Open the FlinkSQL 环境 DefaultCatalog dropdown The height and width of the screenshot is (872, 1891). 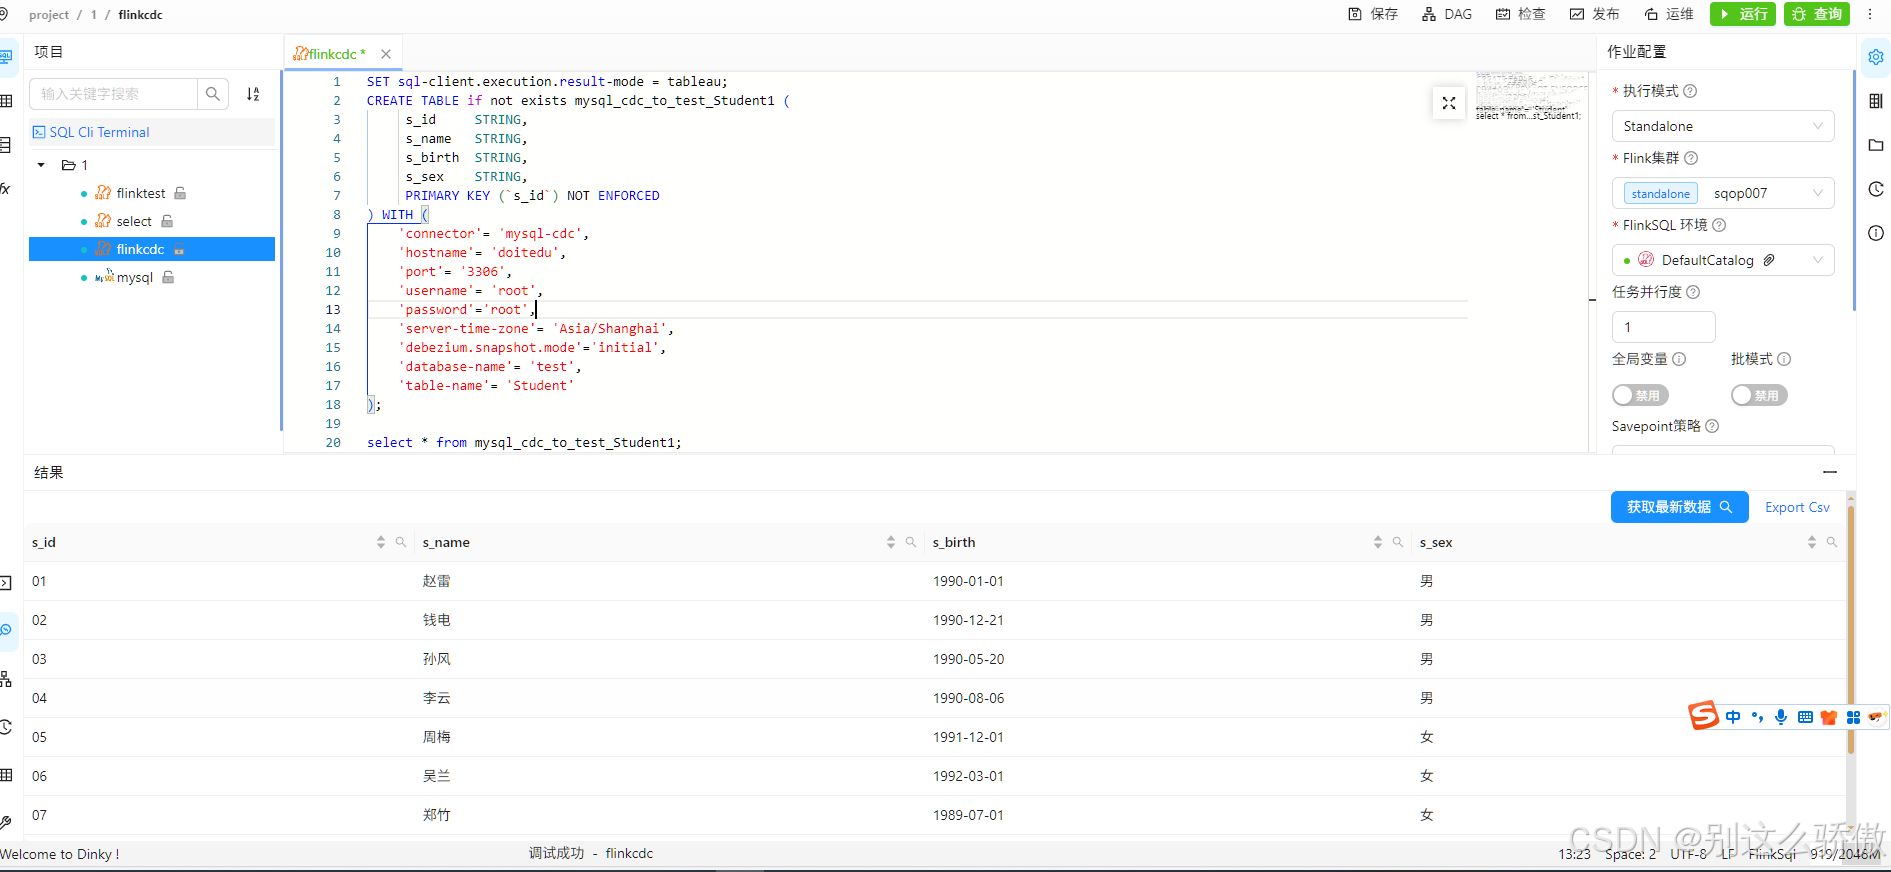[x=1723, y=260]
